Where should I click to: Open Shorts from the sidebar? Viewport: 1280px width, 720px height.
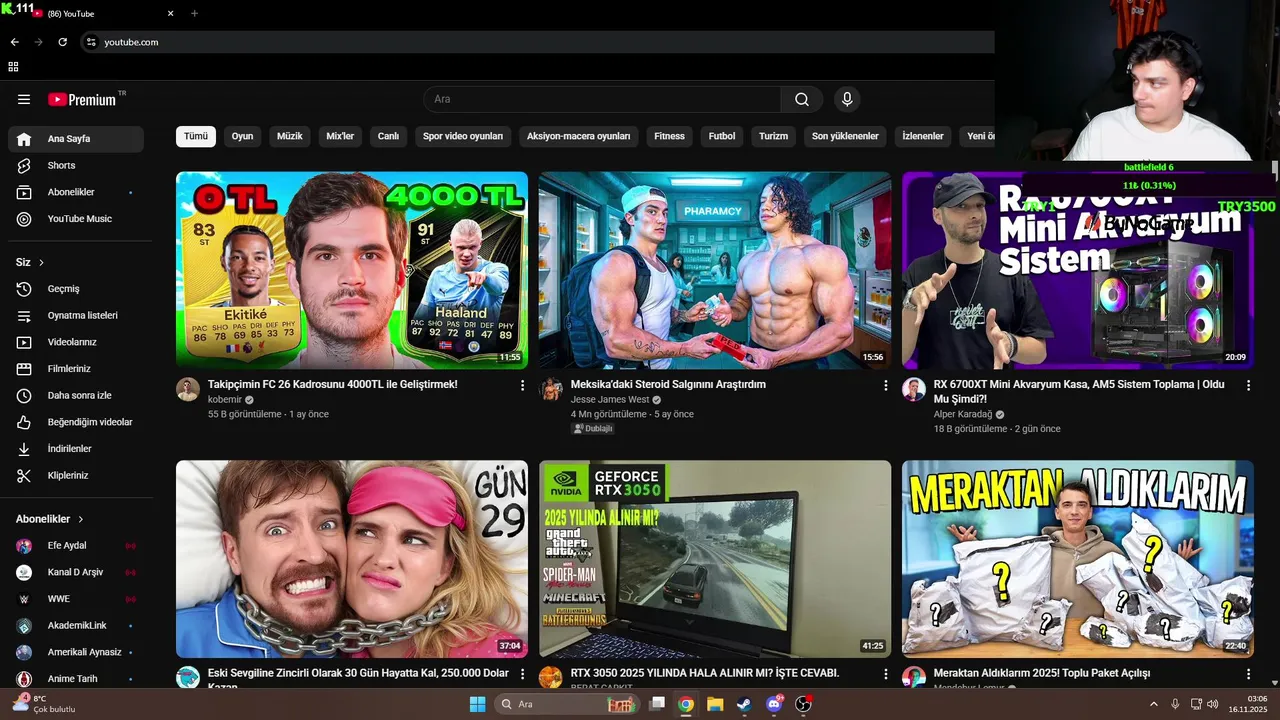point(76,165)
